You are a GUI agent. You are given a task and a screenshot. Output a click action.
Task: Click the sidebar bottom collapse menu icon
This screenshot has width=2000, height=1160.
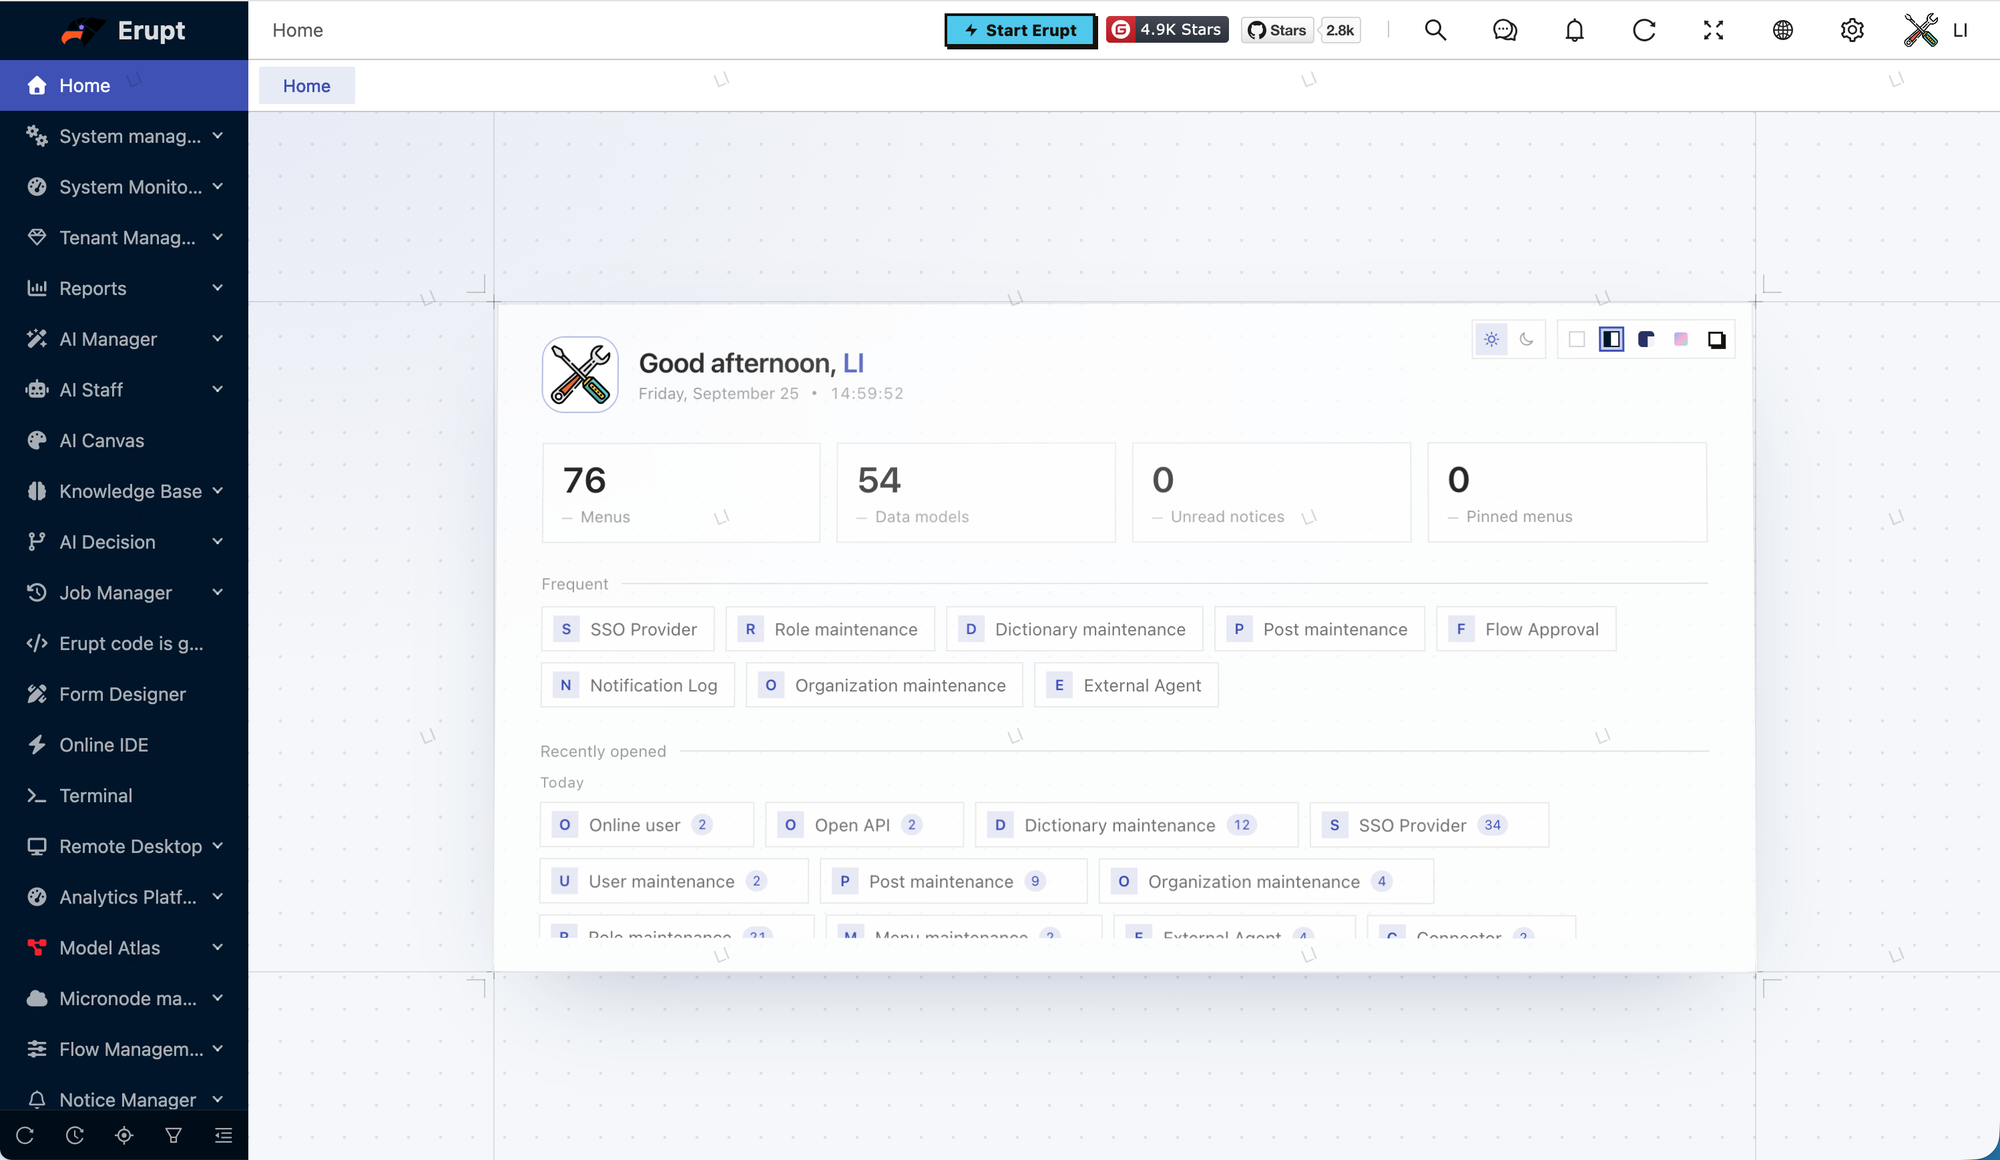(223, 1135)
